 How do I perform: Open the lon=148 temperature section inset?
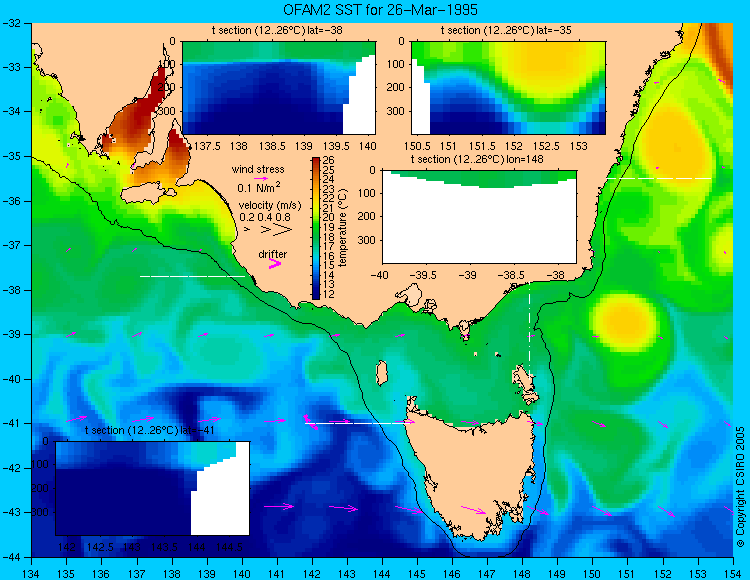tap(479, 217)
